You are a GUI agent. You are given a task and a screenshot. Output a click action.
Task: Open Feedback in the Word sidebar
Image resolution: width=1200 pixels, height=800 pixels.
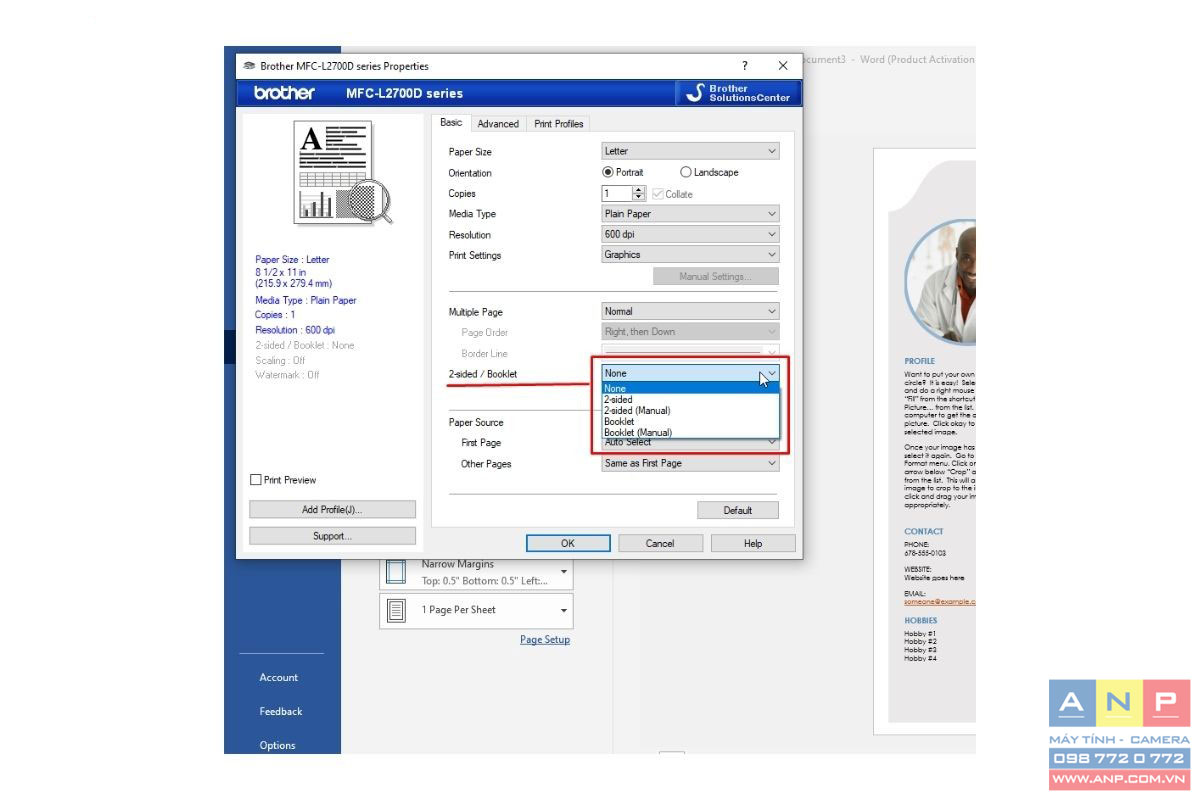(x=281, y=711)
